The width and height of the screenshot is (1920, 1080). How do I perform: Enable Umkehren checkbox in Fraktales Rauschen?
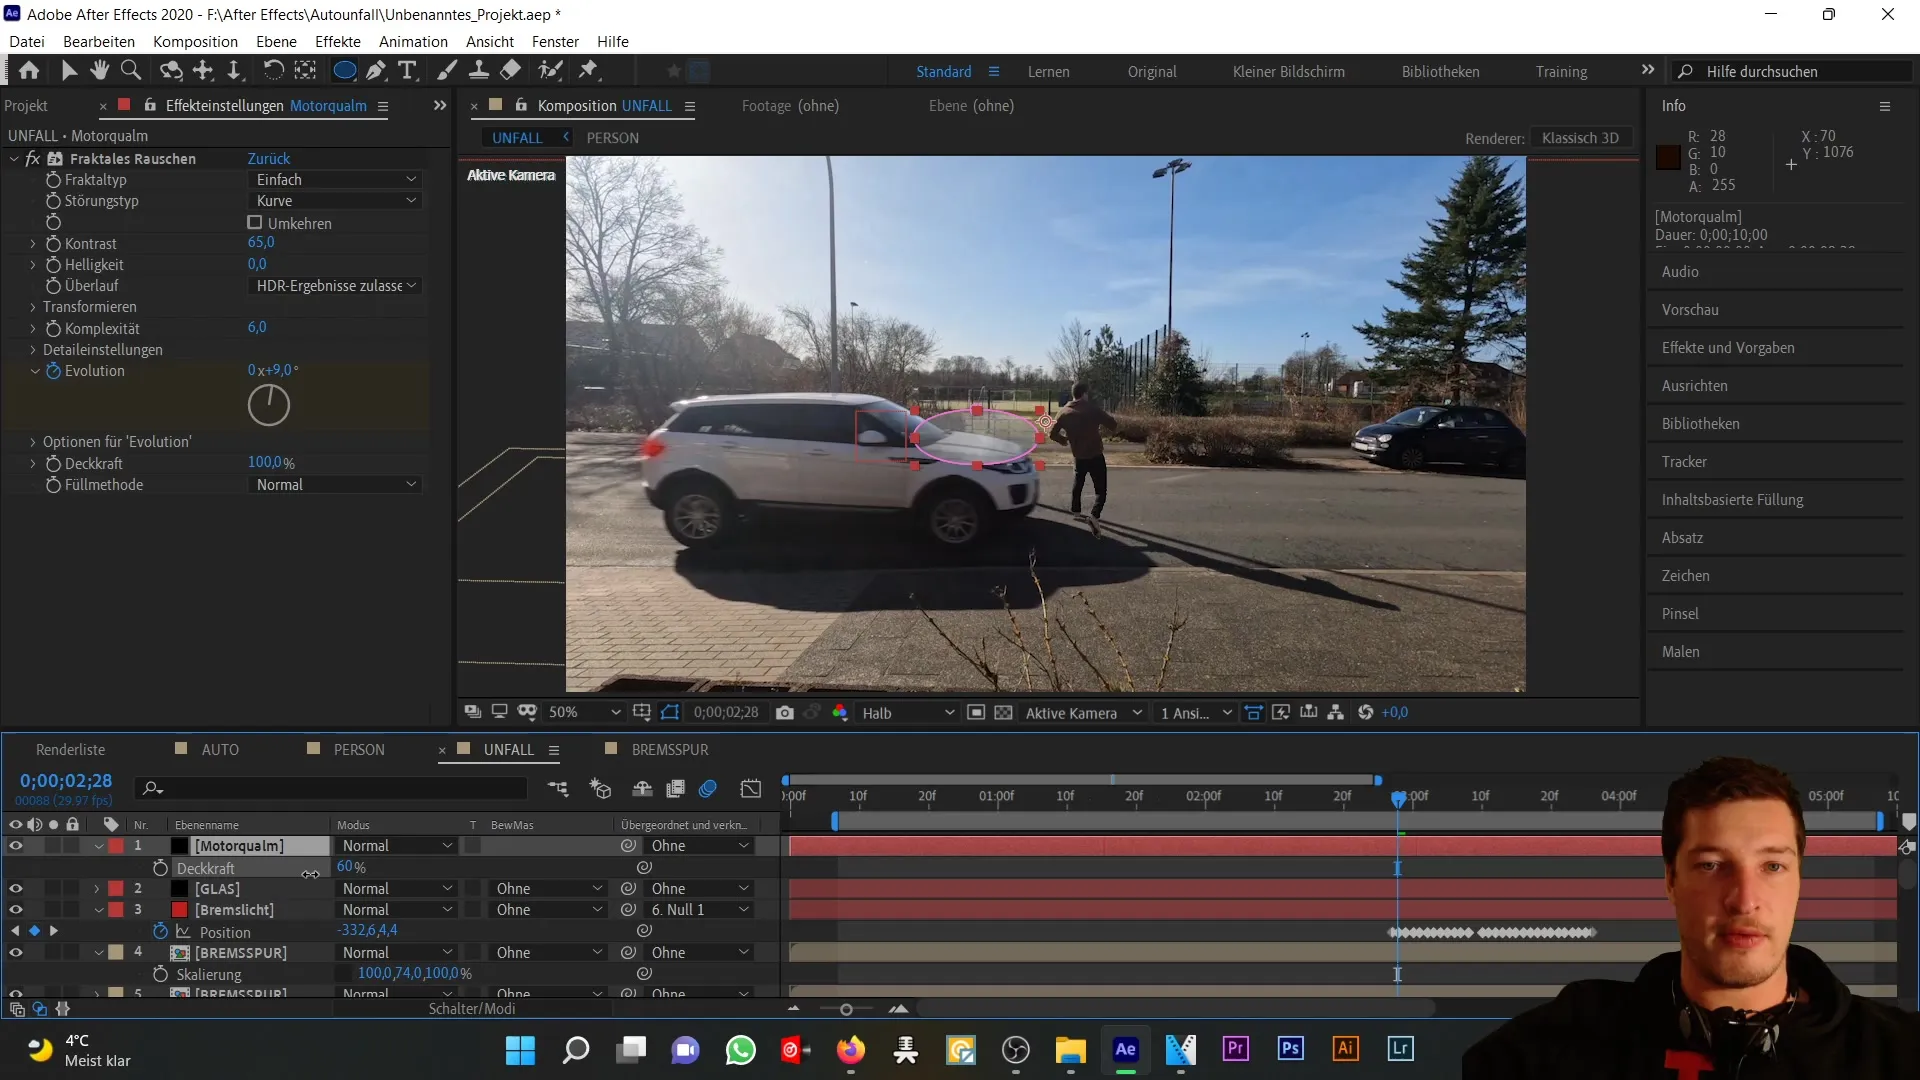tap(255, 223)
